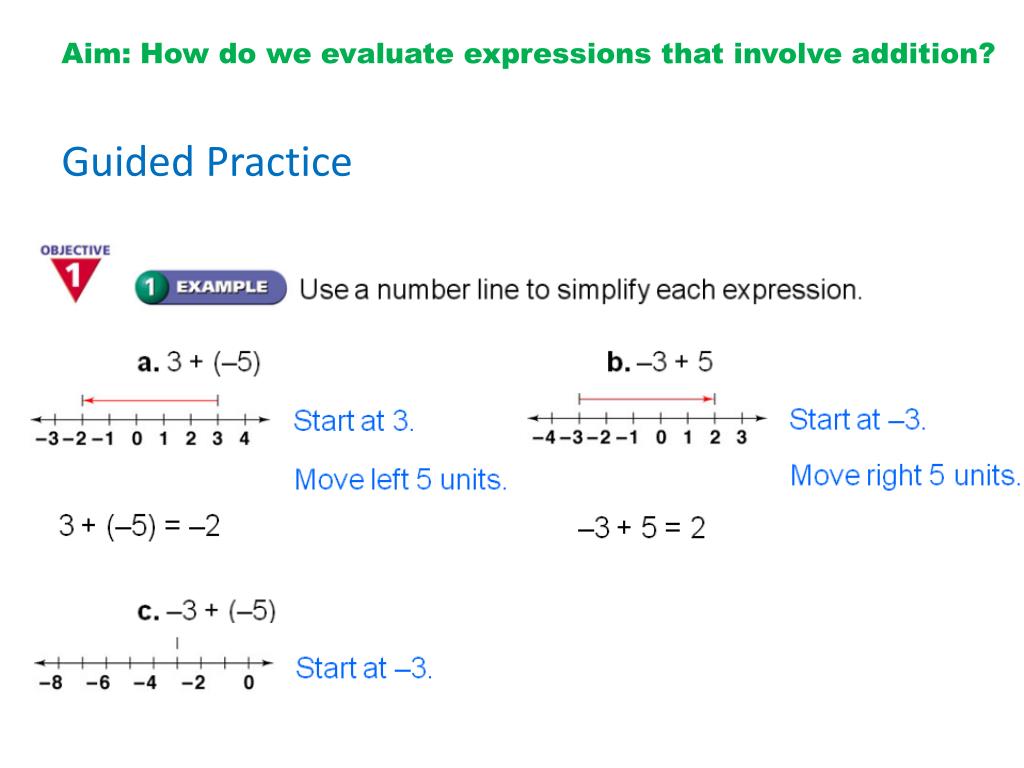The image size is (1024, 768).
Task: Click the red left-pointing arrow above number line a
Action: coord(150,400)
